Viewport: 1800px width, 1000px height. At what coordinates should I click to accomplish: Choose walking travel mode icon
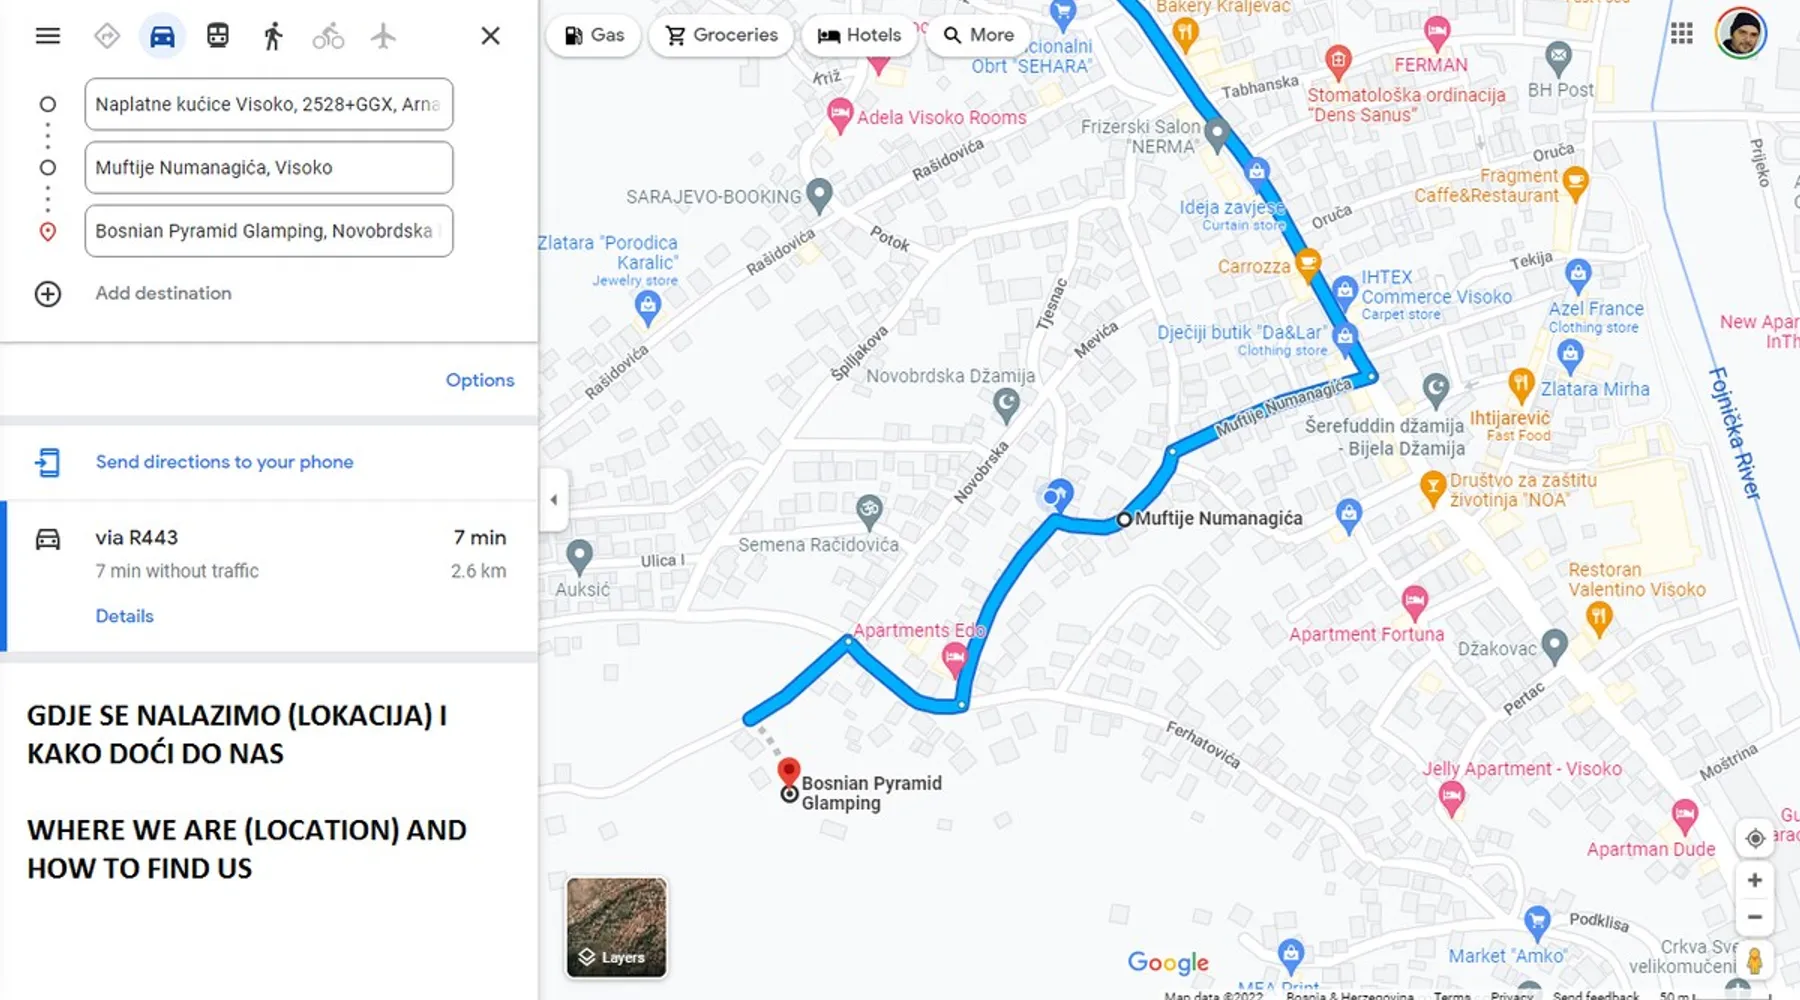coord(273,36)
